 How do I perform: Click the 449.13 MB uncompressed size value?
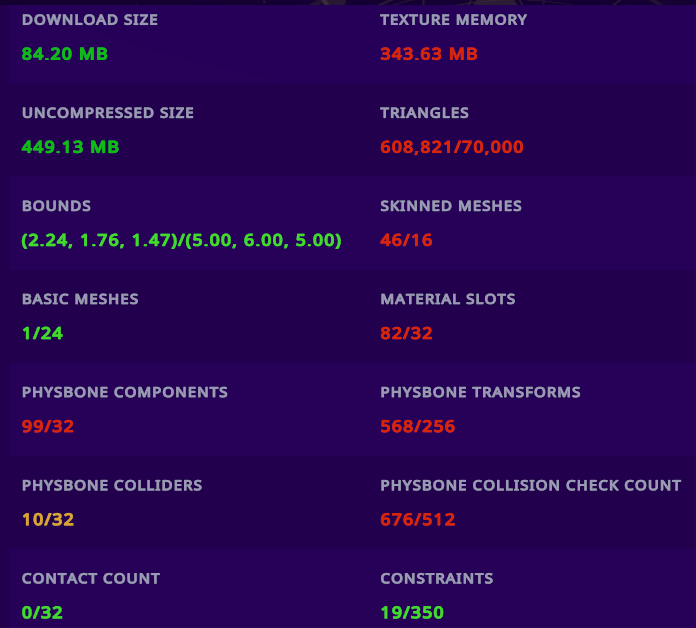pos(71,147)
